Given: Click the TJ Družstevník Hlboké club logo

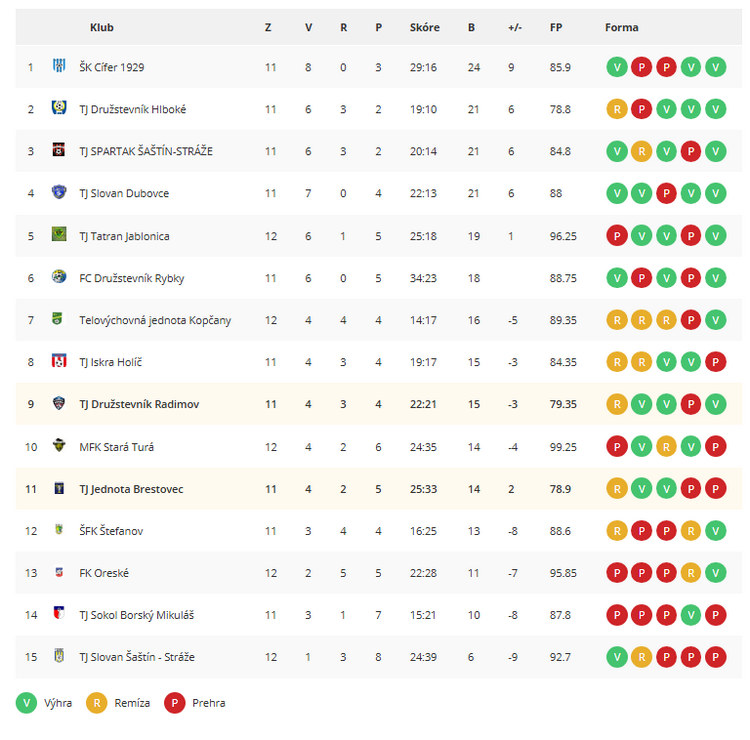Looking at the screenshot, I should tap(59, 108).
